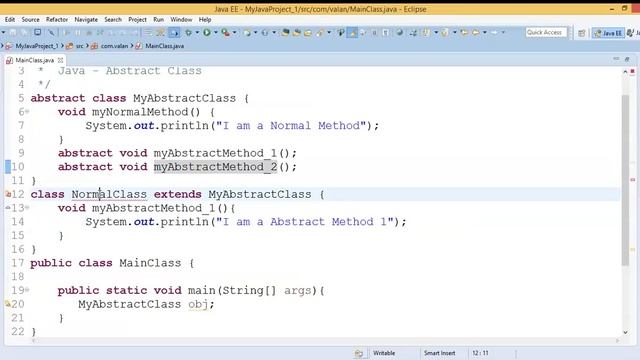This screenshot has height=360, width=640.
Task: Expand the MyJavaProject_1 breadcrumb chevron
Action: coord(62,46)
